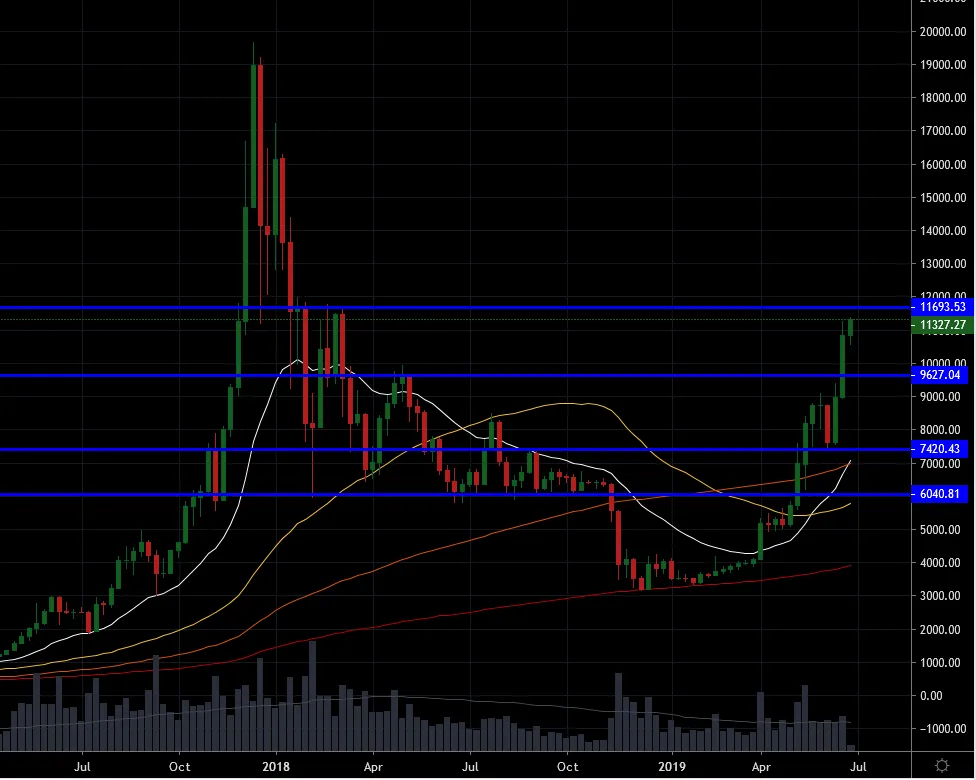Viewport: 976px width, 780px height.
Task: Click the 20000.00 price axis label
Action: (x=942, y=32)
